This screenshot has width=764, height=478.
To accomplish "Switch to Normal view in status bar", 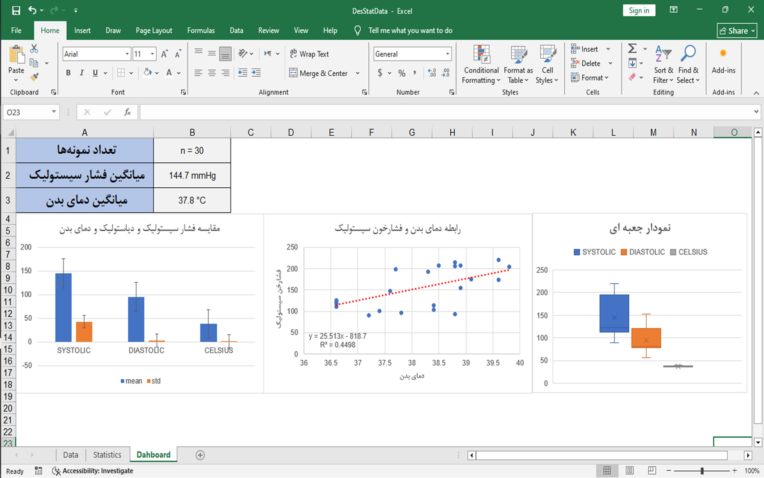I will [x=607, y=470].
